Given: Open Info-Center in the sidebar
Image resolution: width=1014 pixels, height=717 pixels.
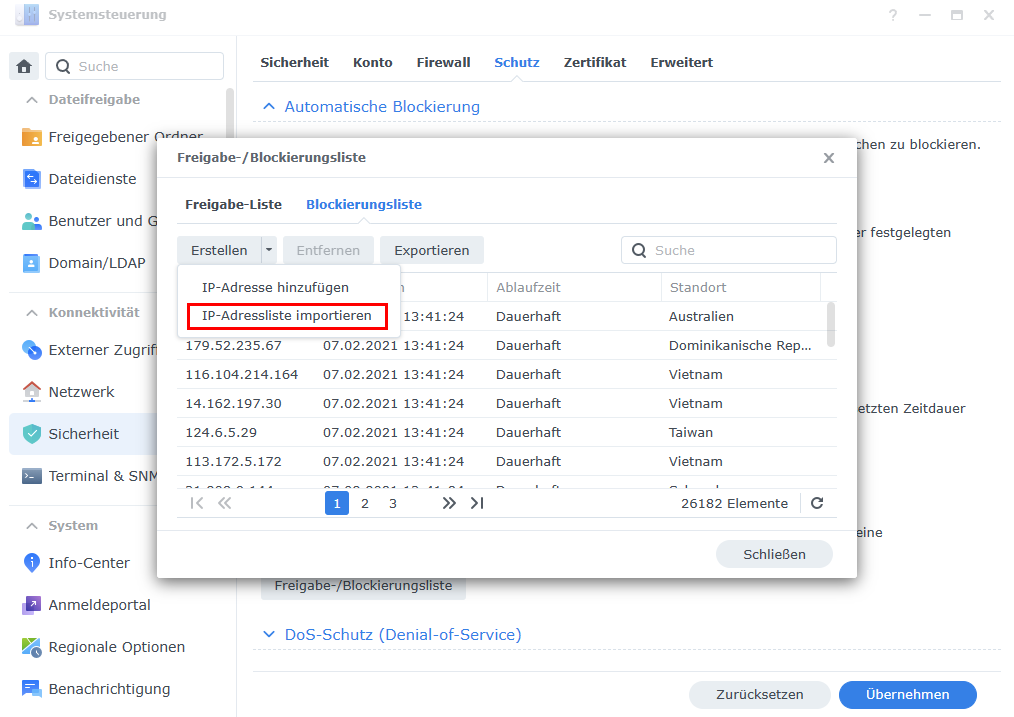Looking at the screenshot, I should click(89, 563).
